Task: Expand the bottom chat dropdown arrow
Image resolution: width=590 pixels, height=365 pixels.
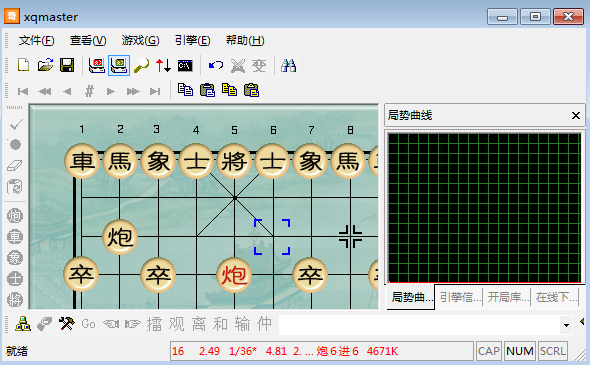Action: tap(566, 325)
